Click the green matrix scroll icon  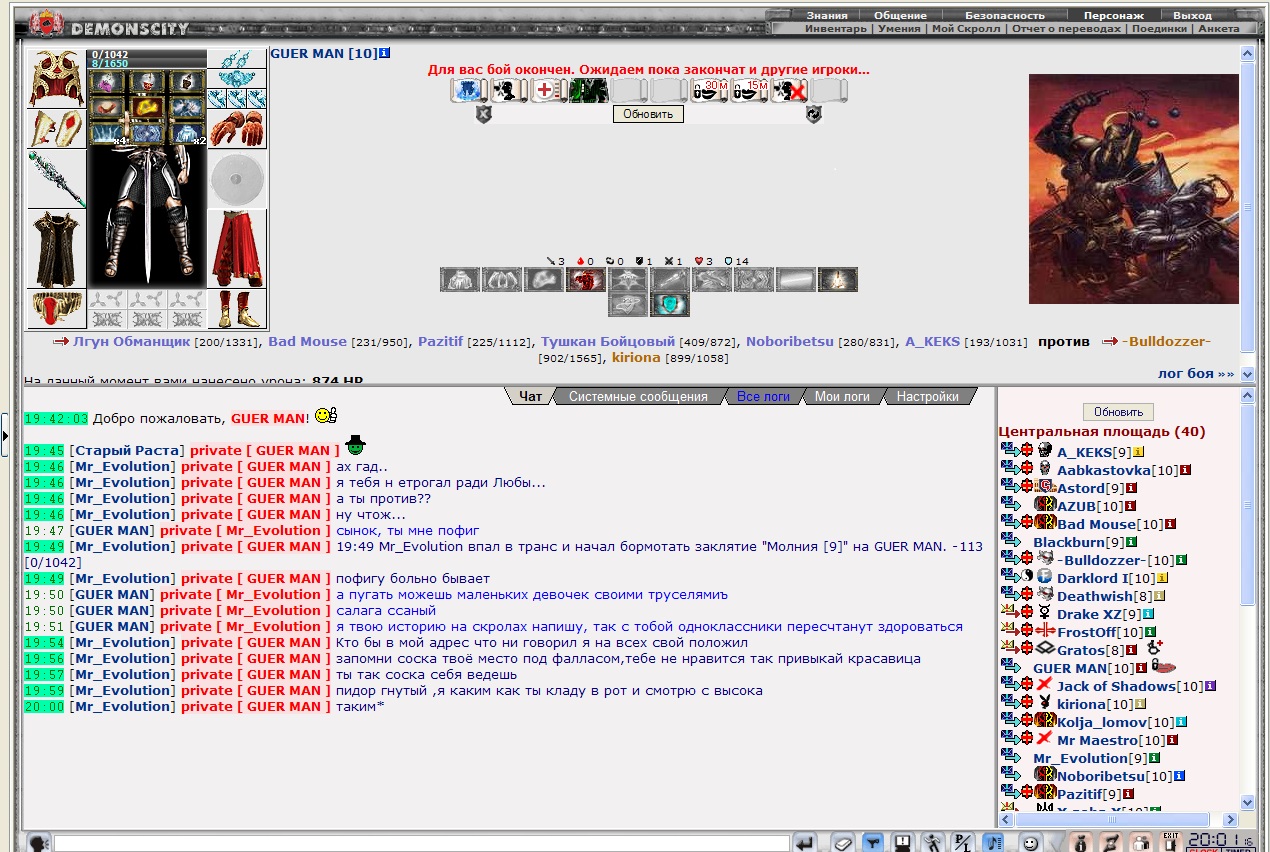(588, 91)
